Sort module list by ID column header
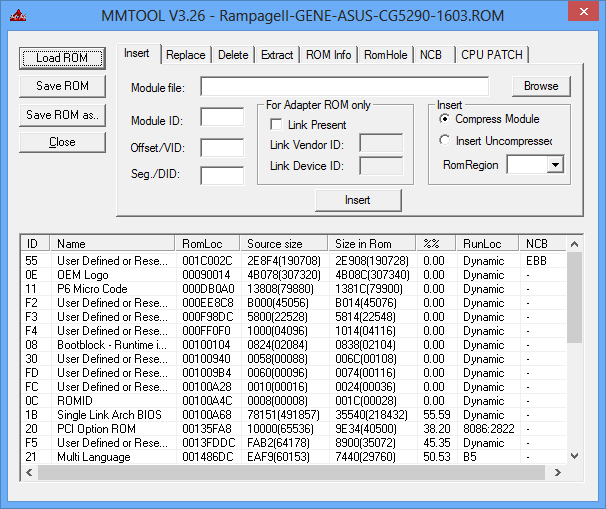This screenshot has height=509, width=606. pyautogui.click(x=35, y=244)
